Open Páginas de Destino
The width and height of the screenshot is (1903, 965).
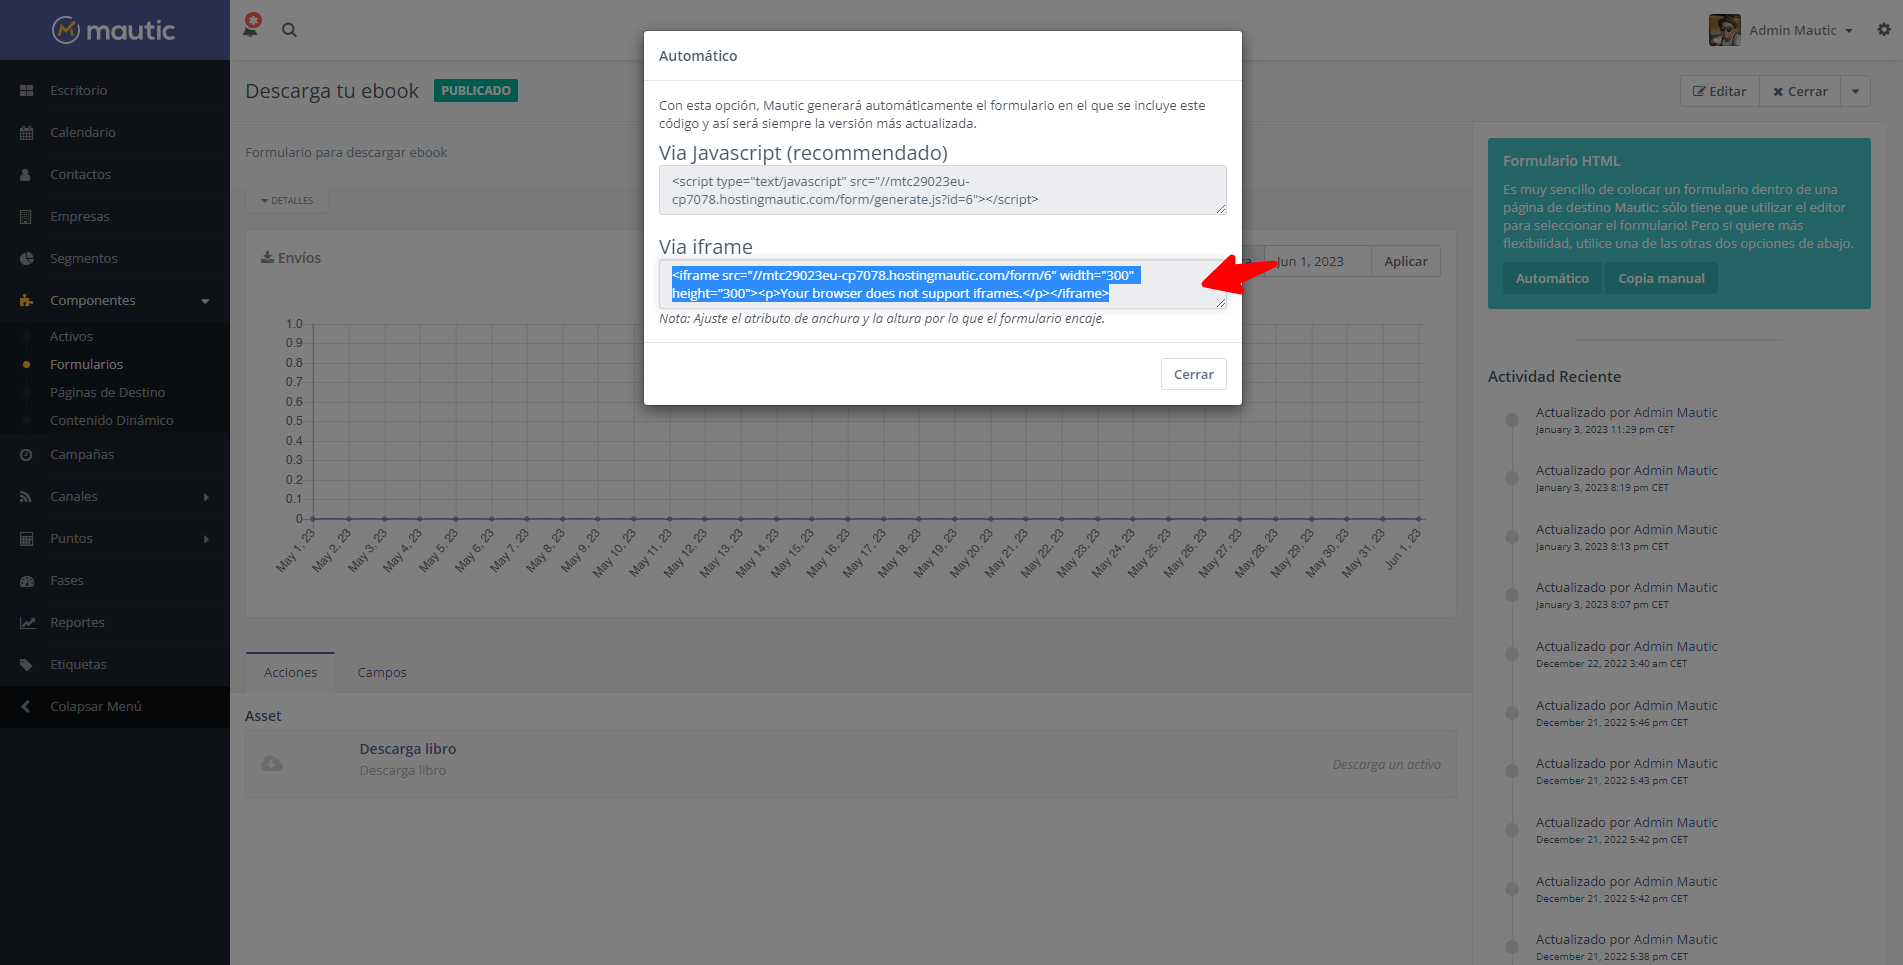click(108, 393)
